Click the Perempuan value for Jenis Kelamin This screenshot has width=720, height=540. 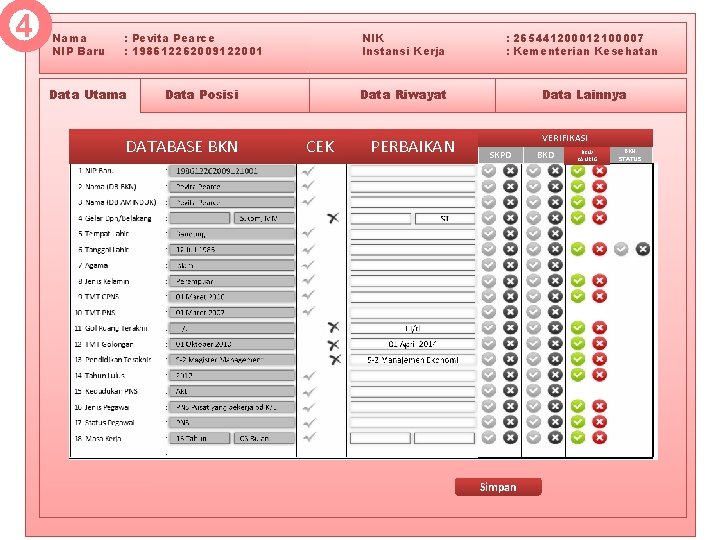(231, 281)
